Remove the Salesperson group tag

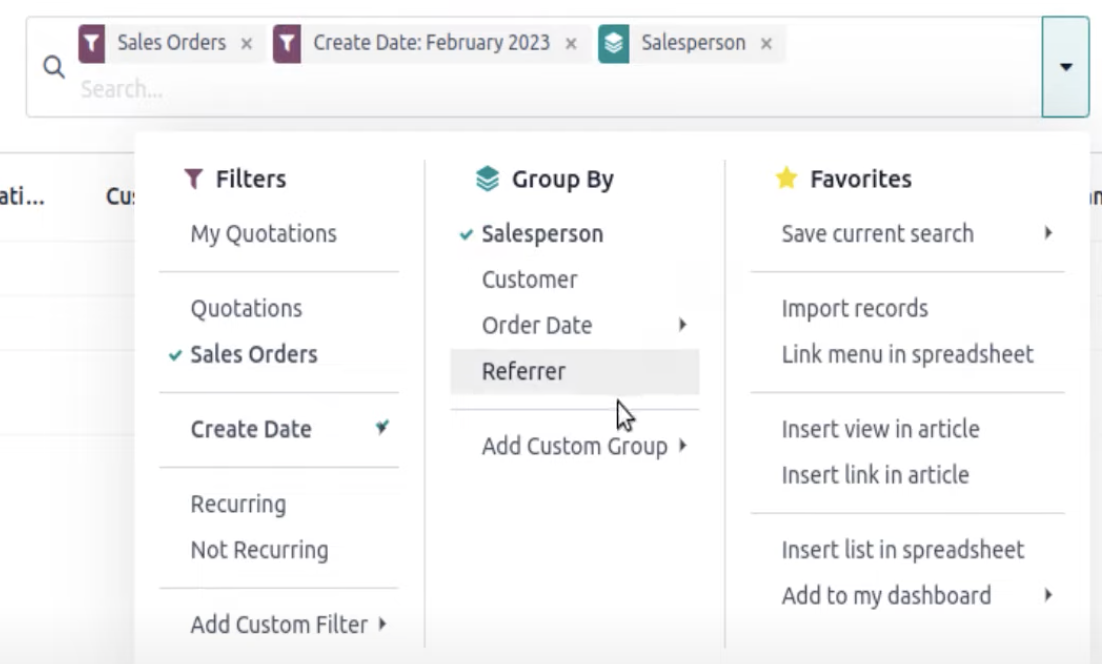766,44
